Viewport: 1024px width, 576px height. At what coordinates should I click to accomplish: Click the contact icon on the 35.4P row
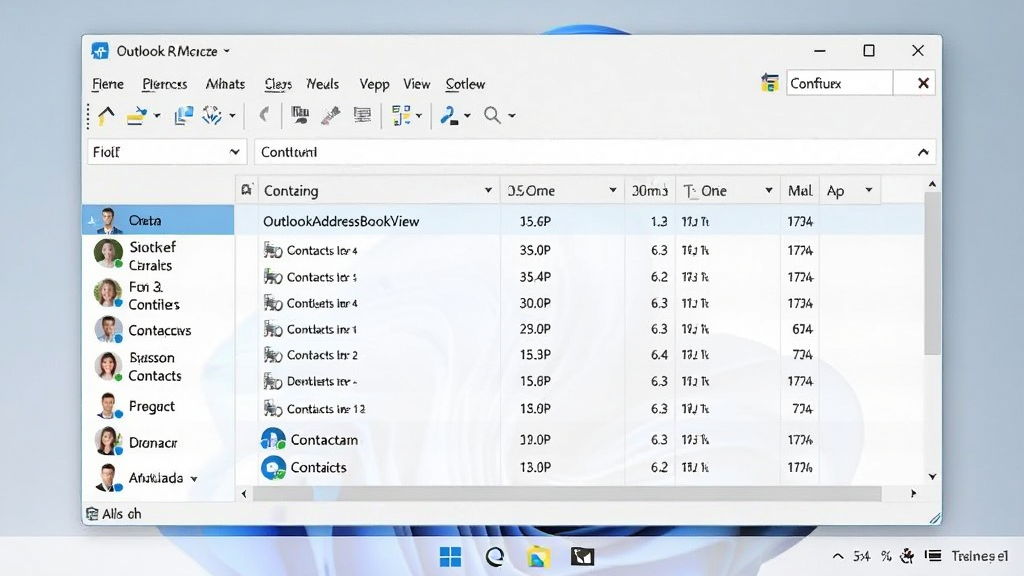(x=273, y=277)
